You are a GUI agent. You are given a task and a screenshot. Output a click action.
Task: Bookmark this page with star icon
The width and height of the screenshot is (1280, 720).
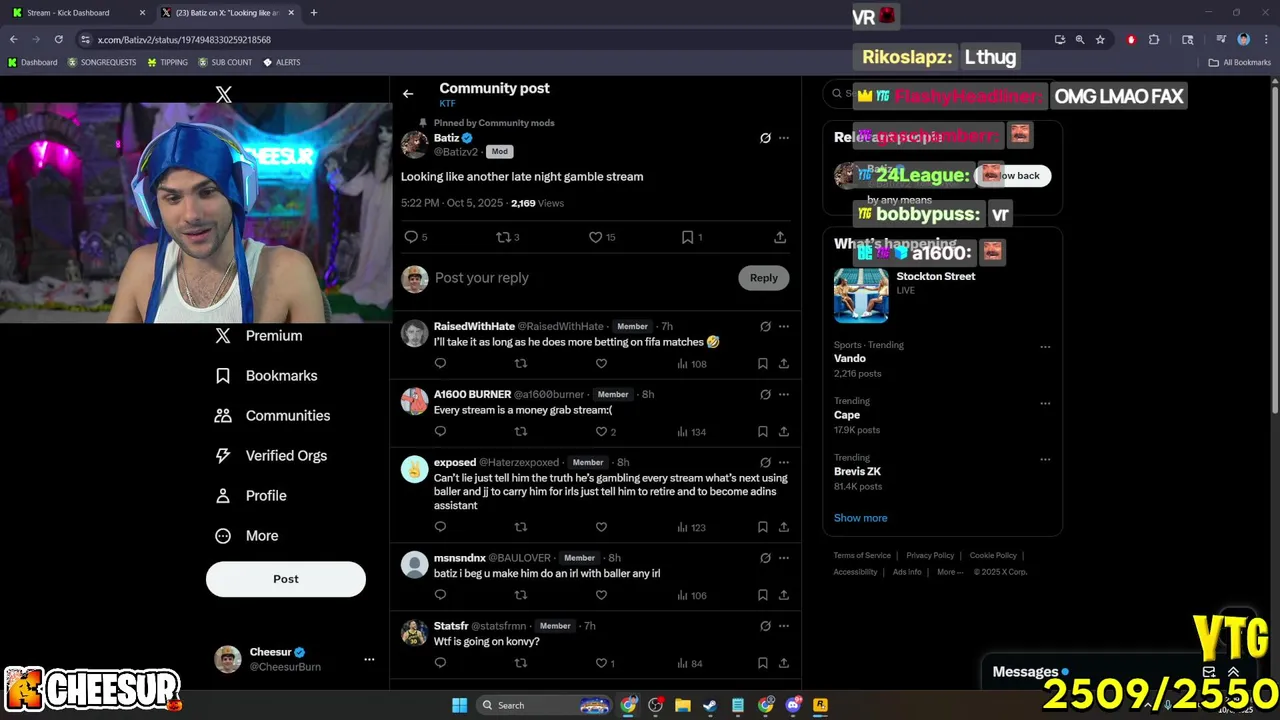[x=1100, y=39]
